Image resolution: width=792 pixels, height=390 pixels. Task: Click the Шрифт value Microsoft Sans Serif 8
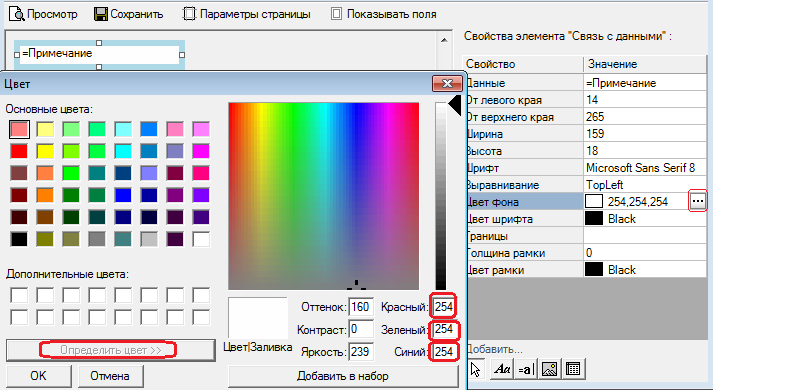[645, 168]
